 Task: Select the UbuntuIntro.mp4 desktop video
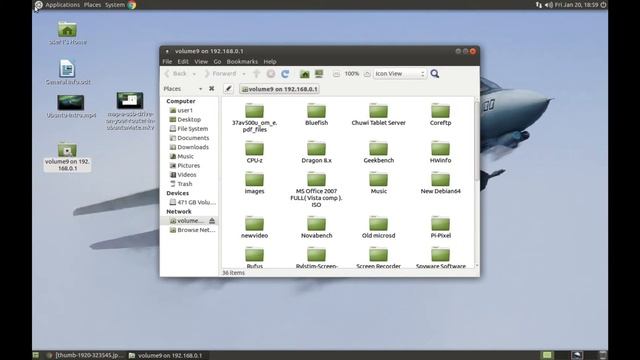coord(71,107)
